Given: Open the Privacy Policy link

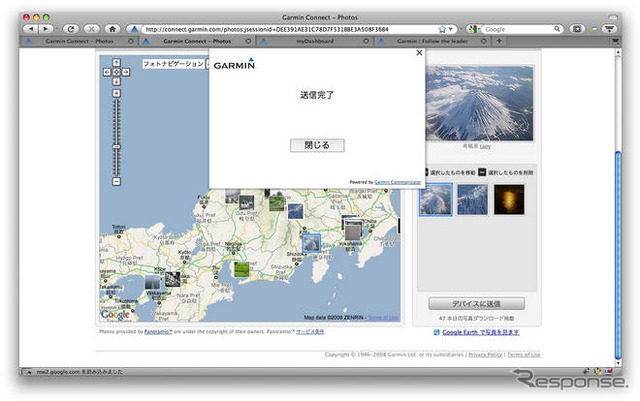Looking at the screenshot, I should click(x=485, y=354).
